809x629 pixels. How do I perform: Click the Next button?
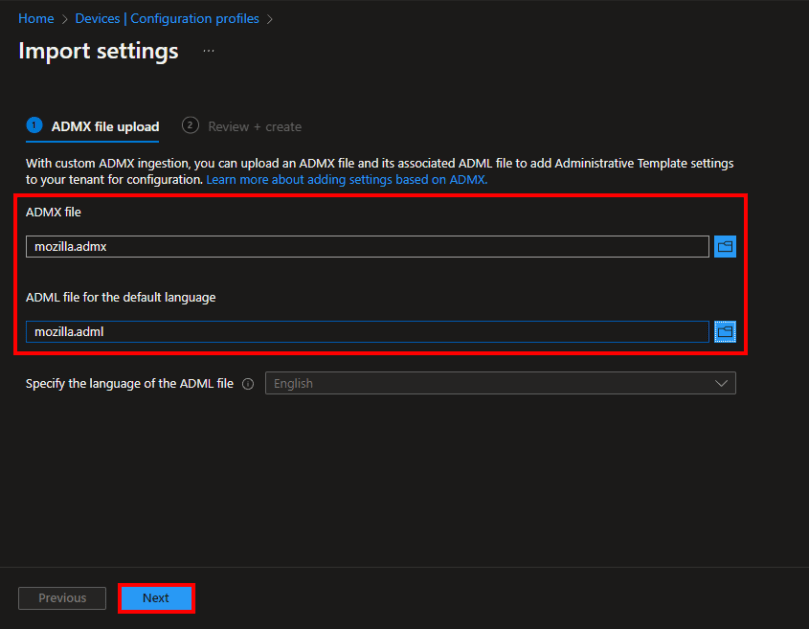coord(156,598)
